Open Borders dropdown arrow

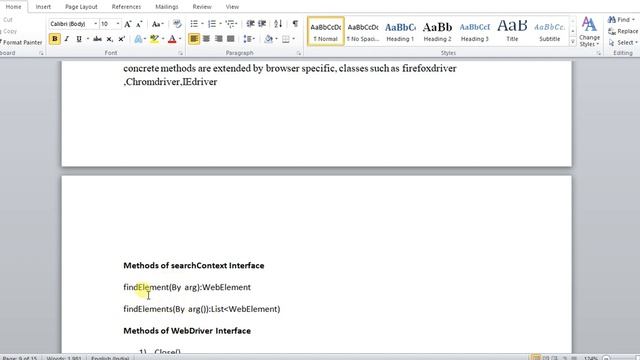pyautogui.click(x=293, y=39)
